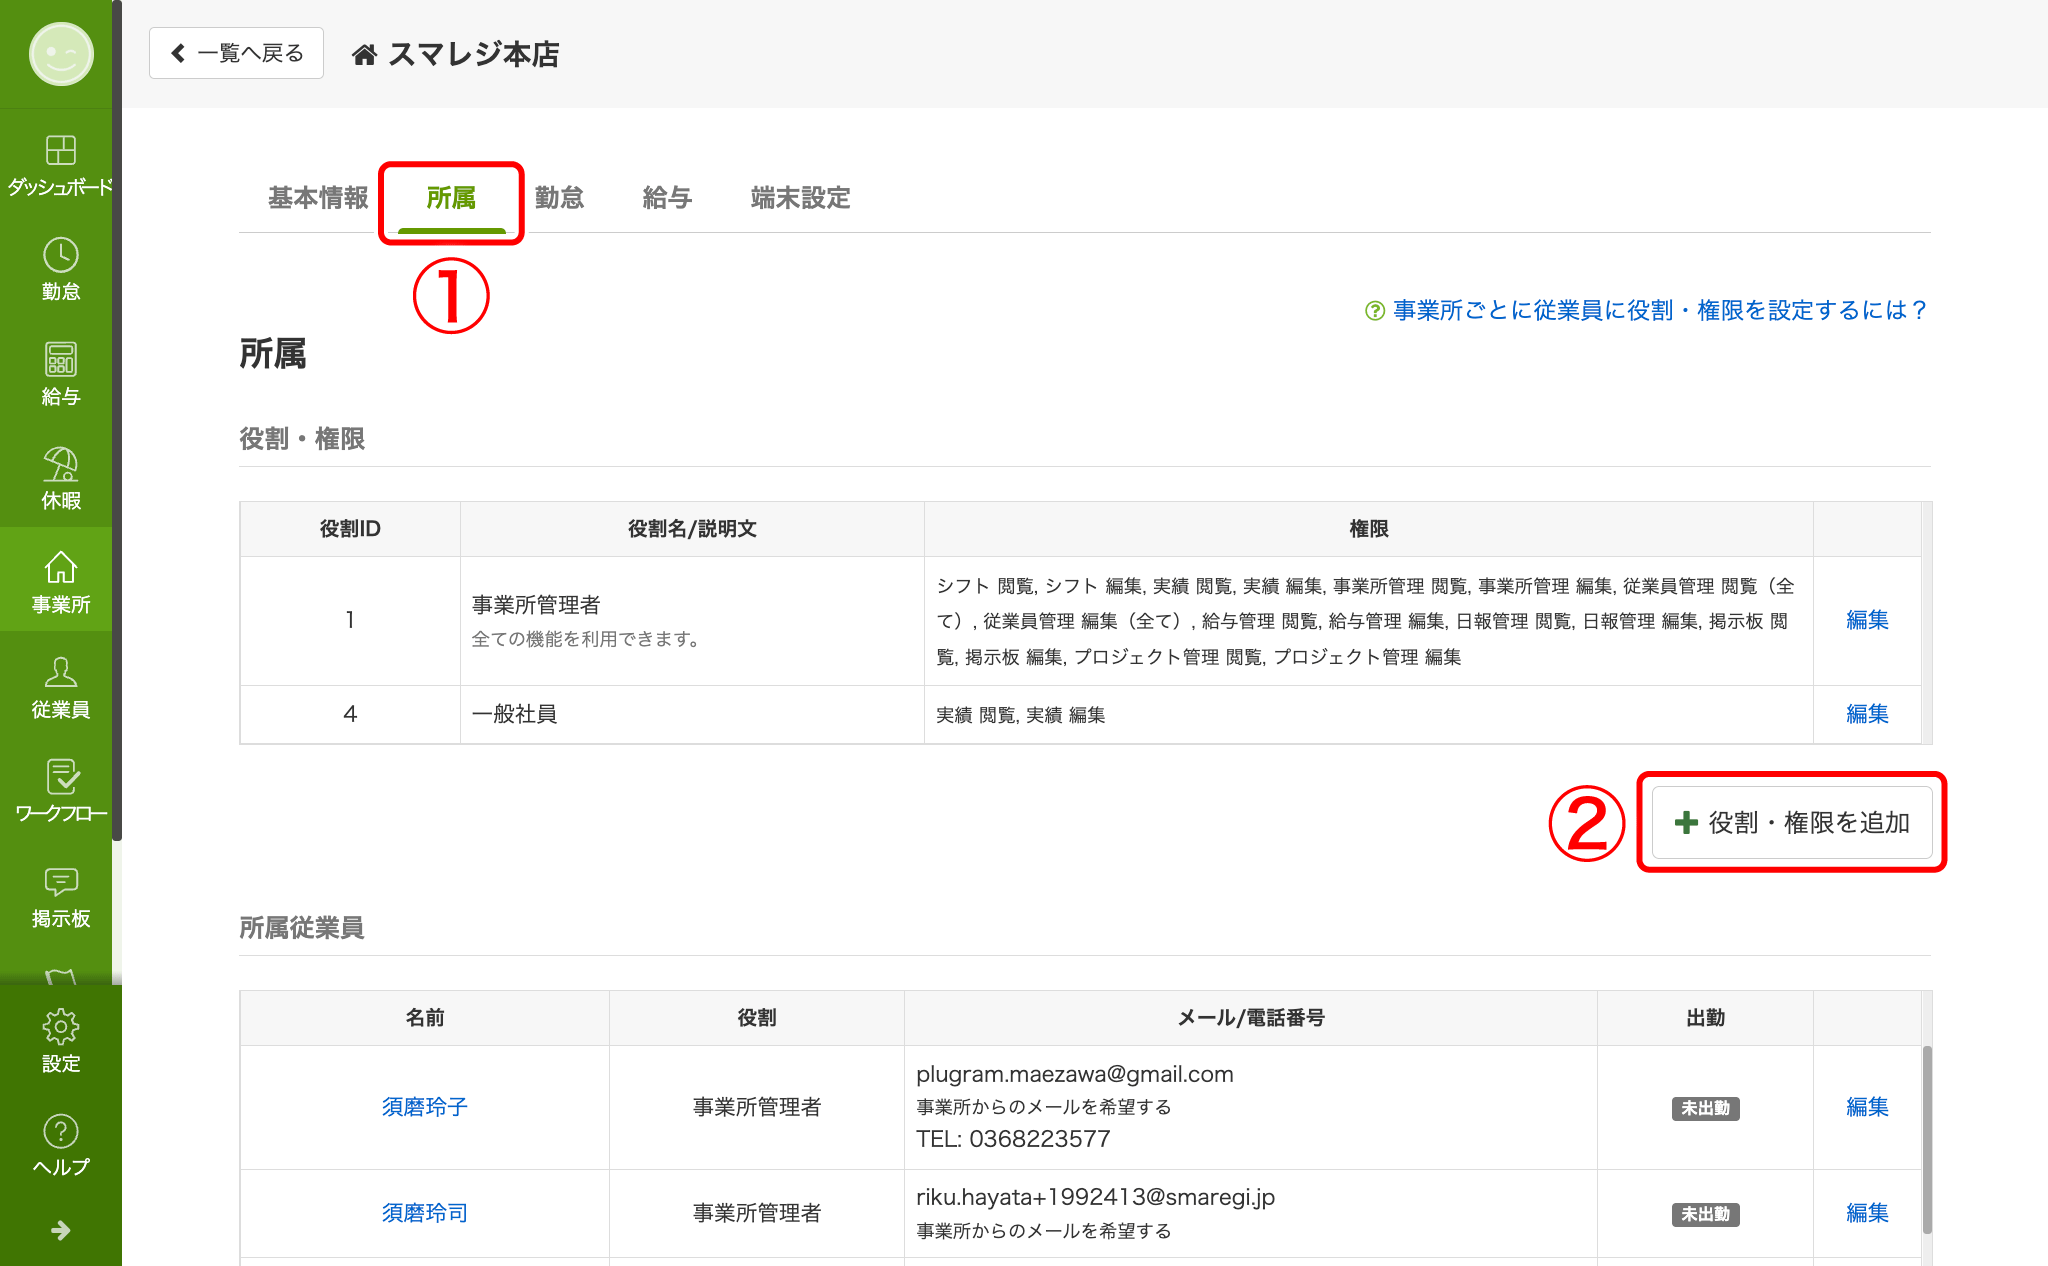Open the 勤怠 clock icon in sidebar

tap(60, 256)
